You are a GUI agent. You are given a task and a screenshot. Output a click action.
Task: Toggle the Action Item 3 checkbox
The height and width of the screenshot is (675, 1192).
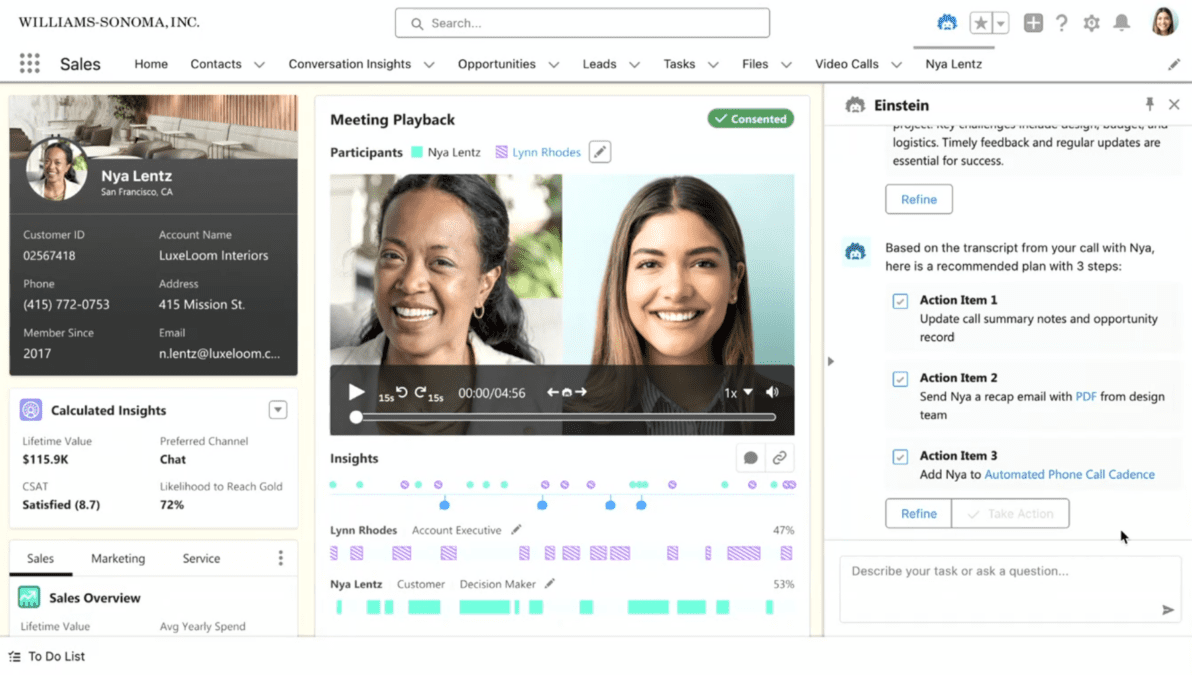click(x=900, y=457)
